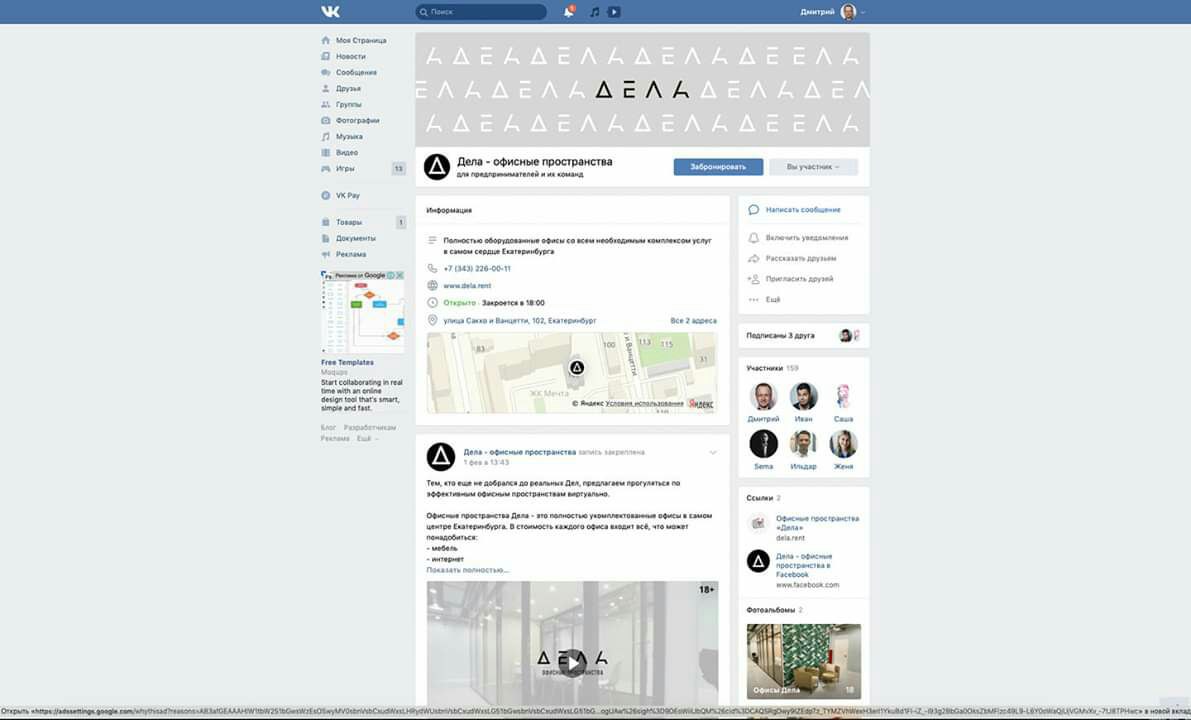
Task: Open member Sema's avatar
Action: pyautogui.click(x=763, y=444)
